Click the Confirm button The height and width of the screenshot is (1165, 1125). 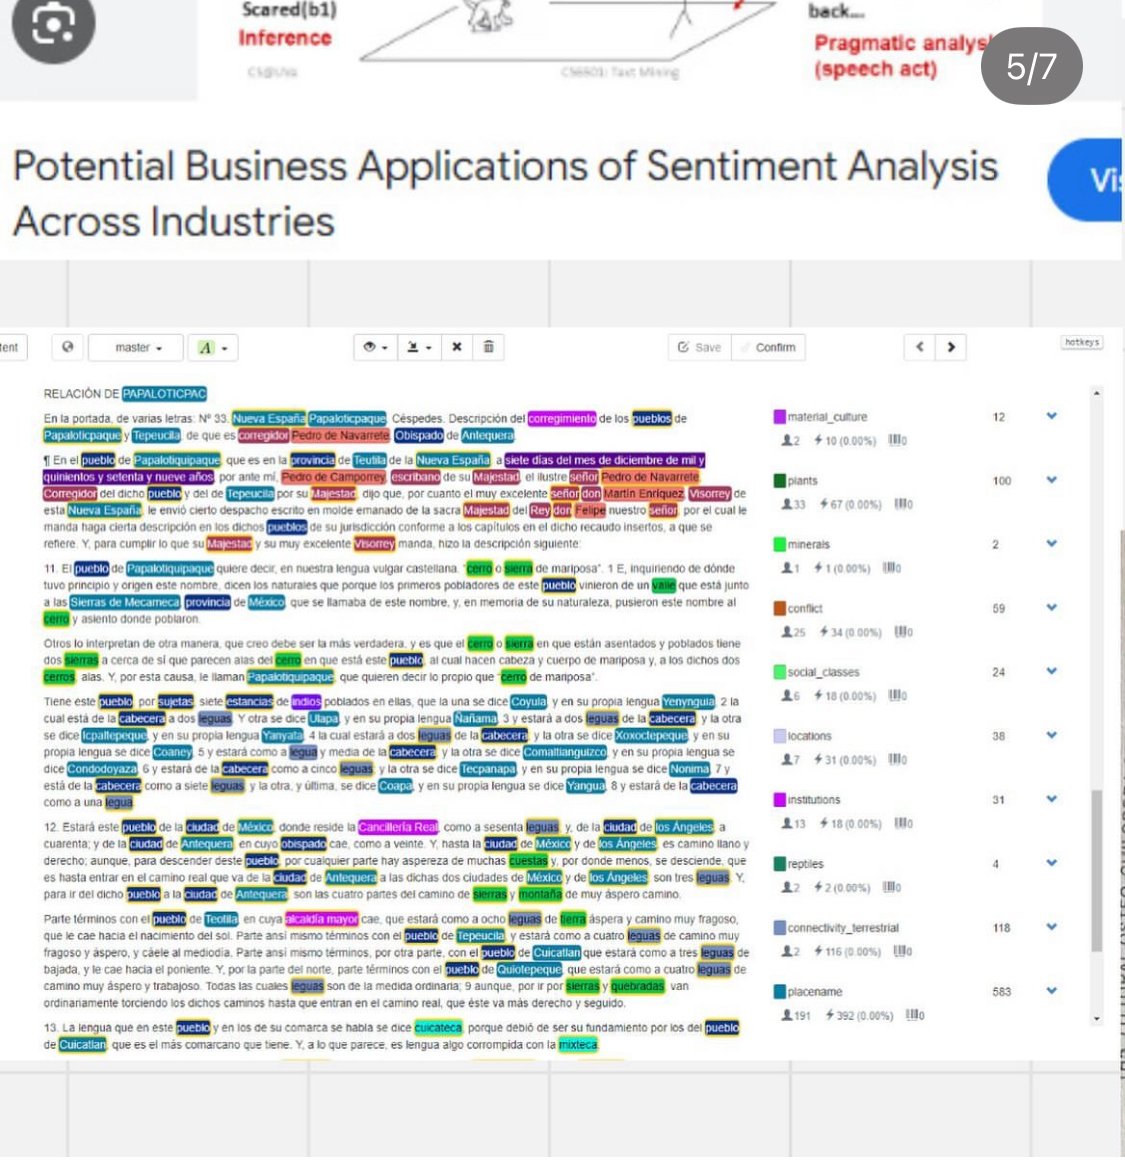[x=768, y=347]
